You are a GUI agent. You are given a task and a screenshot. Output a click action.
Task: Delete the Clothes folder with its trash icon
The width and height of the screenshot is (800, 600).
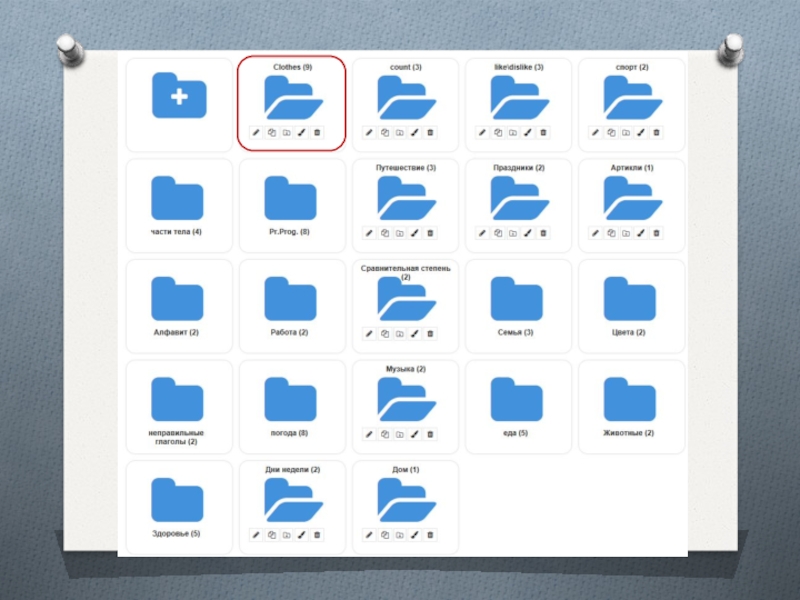317,132
